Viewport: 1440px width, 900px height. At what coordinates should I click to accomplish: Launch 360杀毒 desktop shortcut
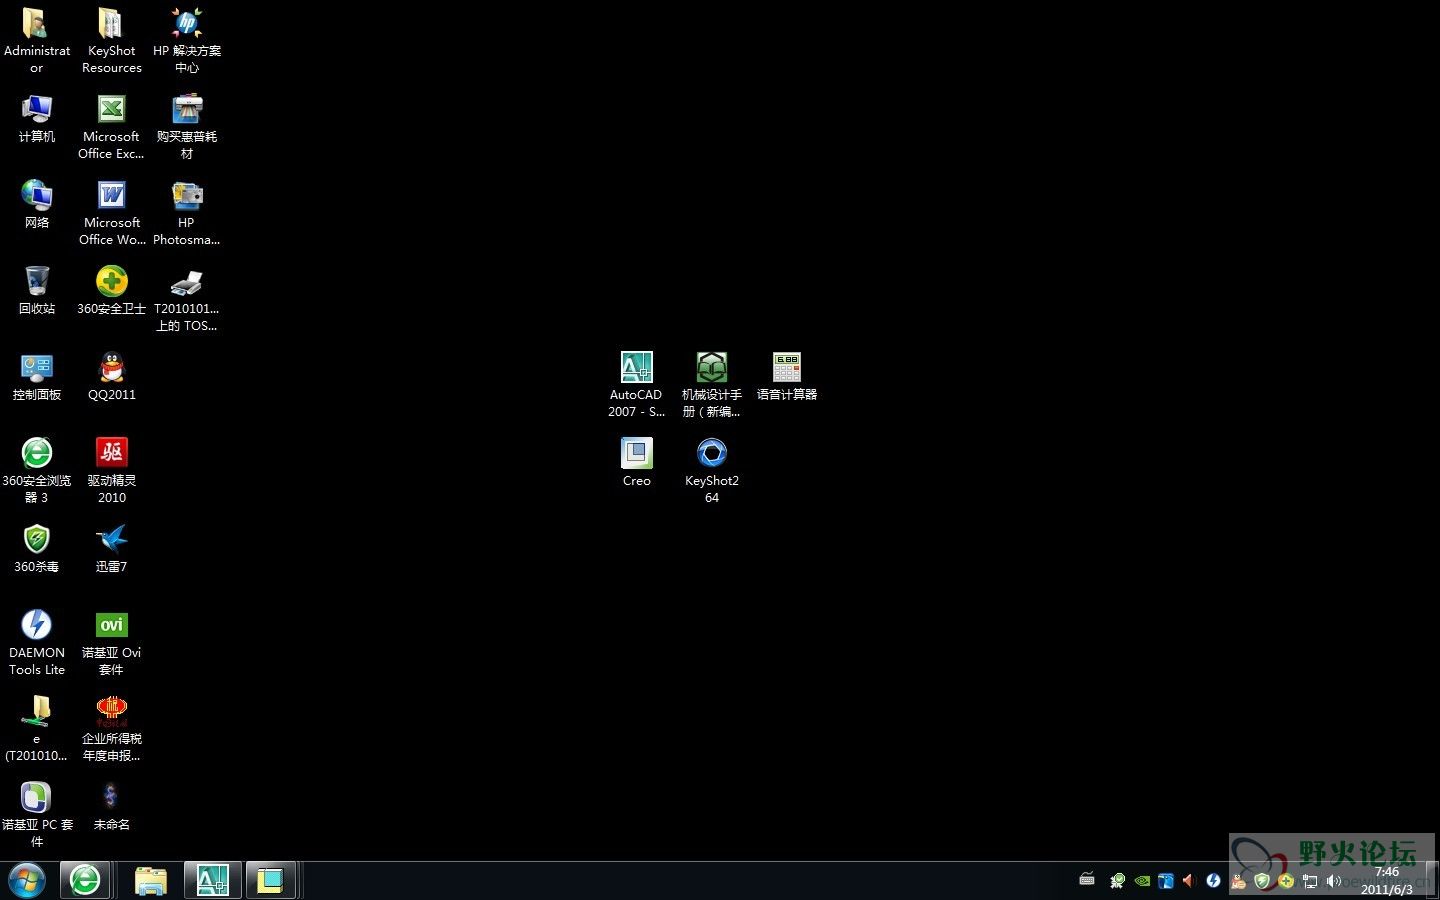pos(36,540)
